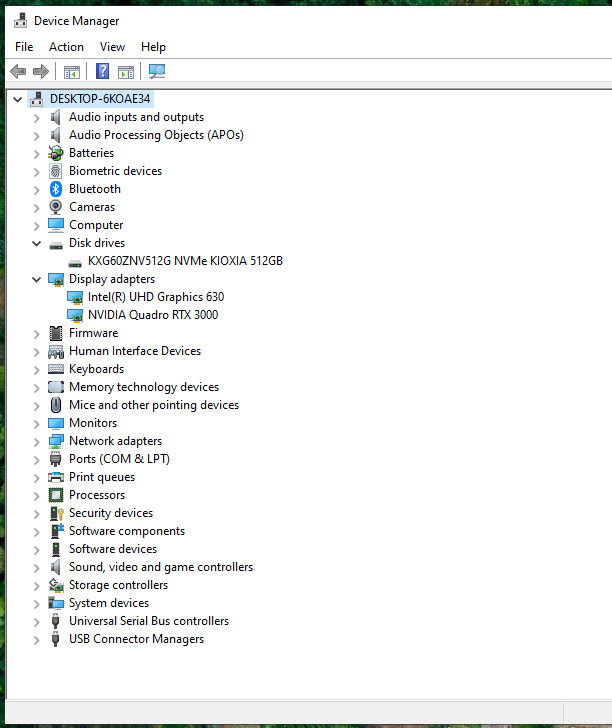Image resolution: width=612 pixels, height=728 pixels.
Task: Select Intel(R) UHD Graphics 630 device
Action: 156,297
